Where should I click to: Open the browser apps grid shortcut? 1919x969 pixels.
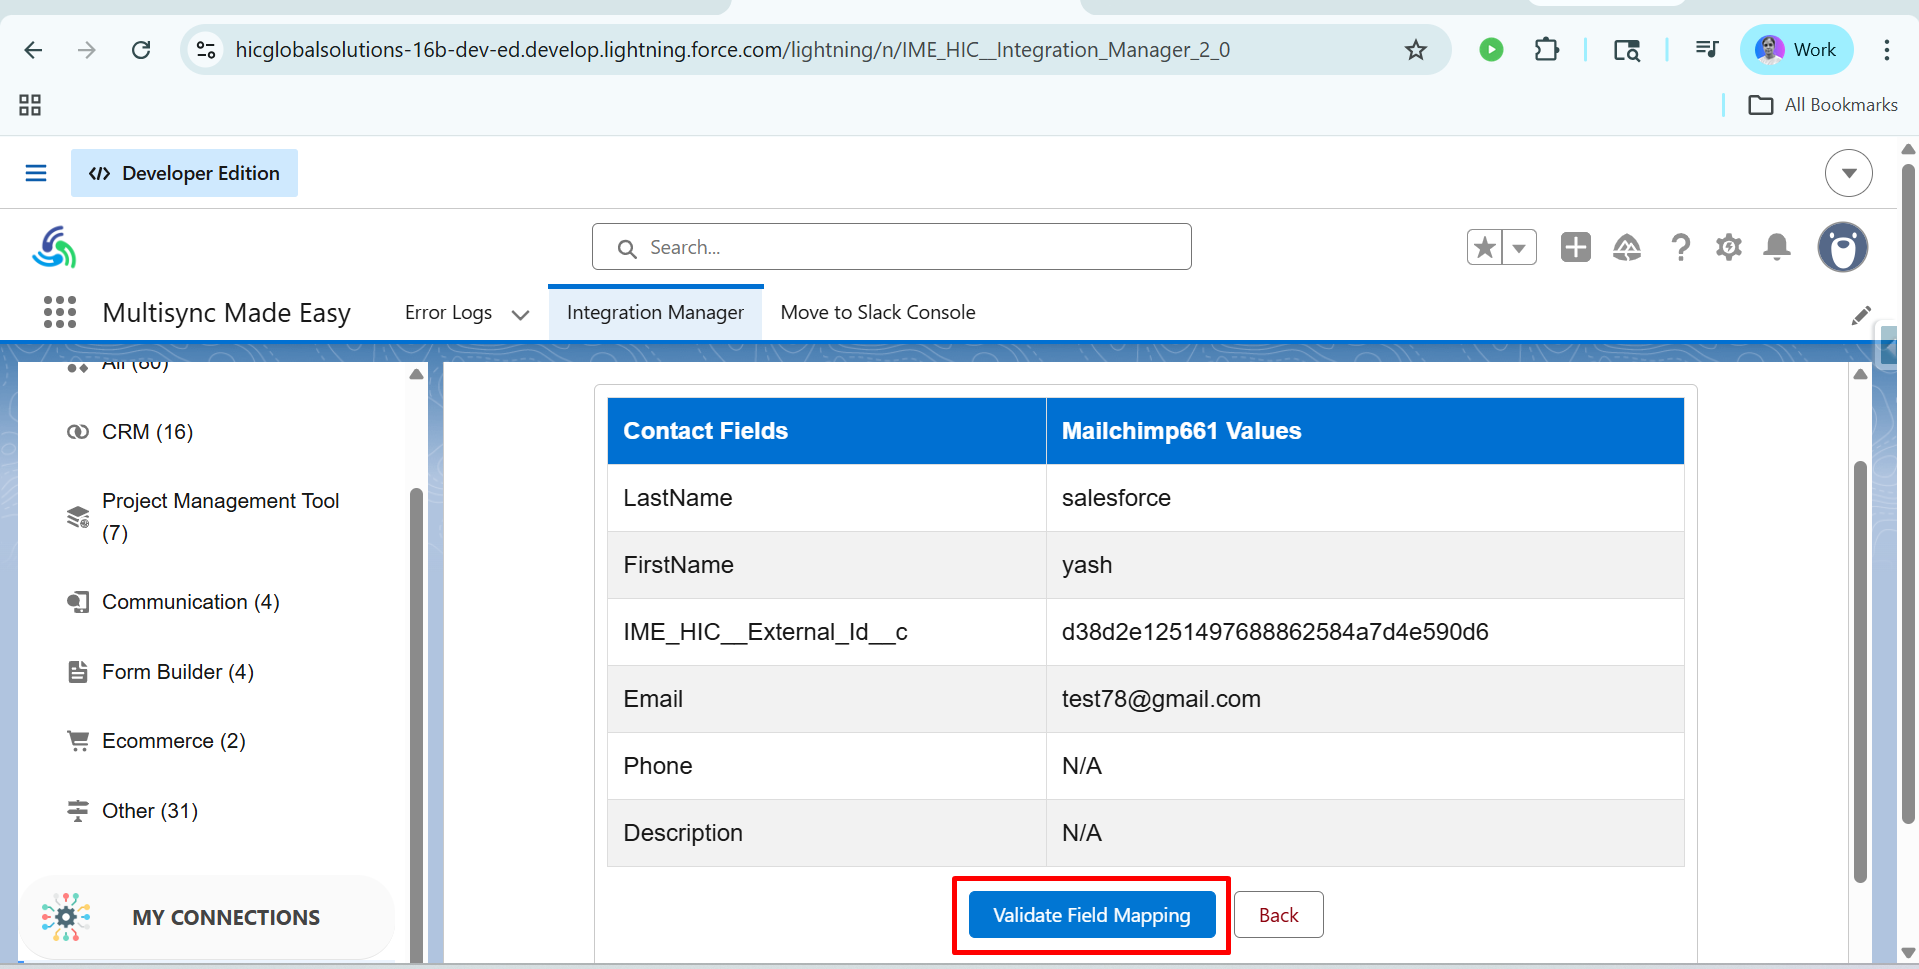[x=30, y=105]
